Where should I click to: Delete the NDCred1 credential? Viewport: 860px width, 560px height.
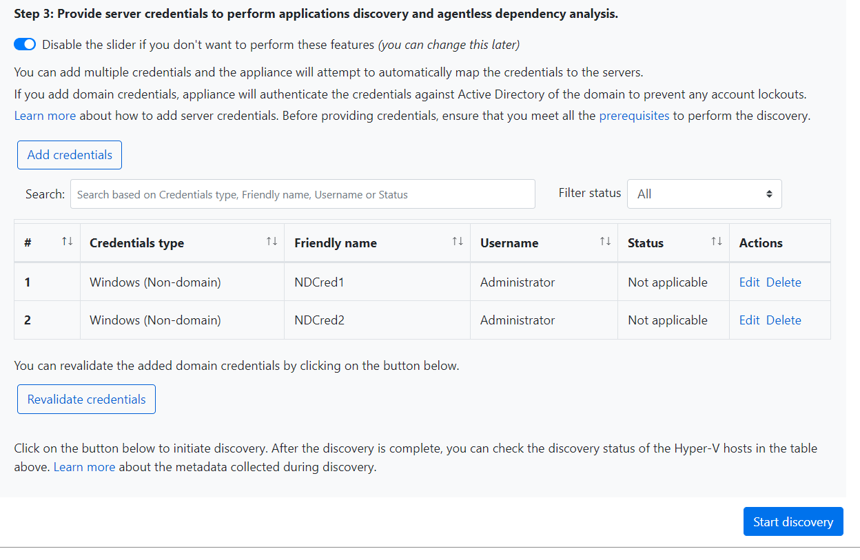(784, 282)
